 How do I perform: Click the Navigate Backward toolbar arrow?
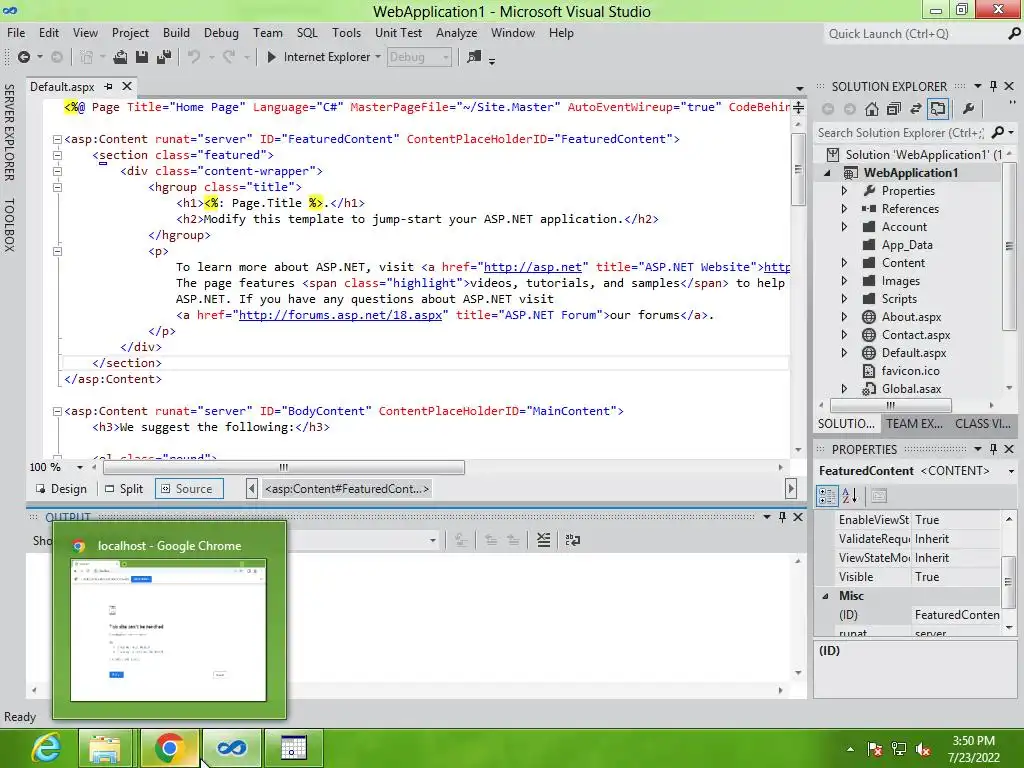click(24, 57)
